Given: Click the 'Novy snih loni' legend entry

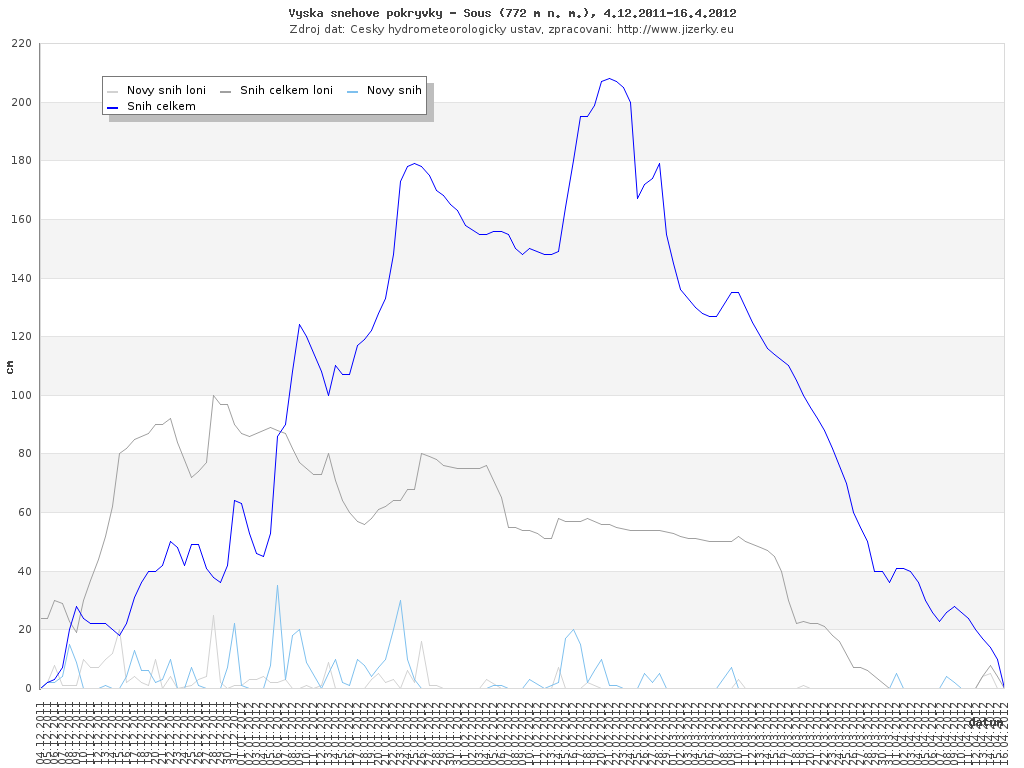Looking at the screenshot, I should pyautogui.click(x=166, y=90).
